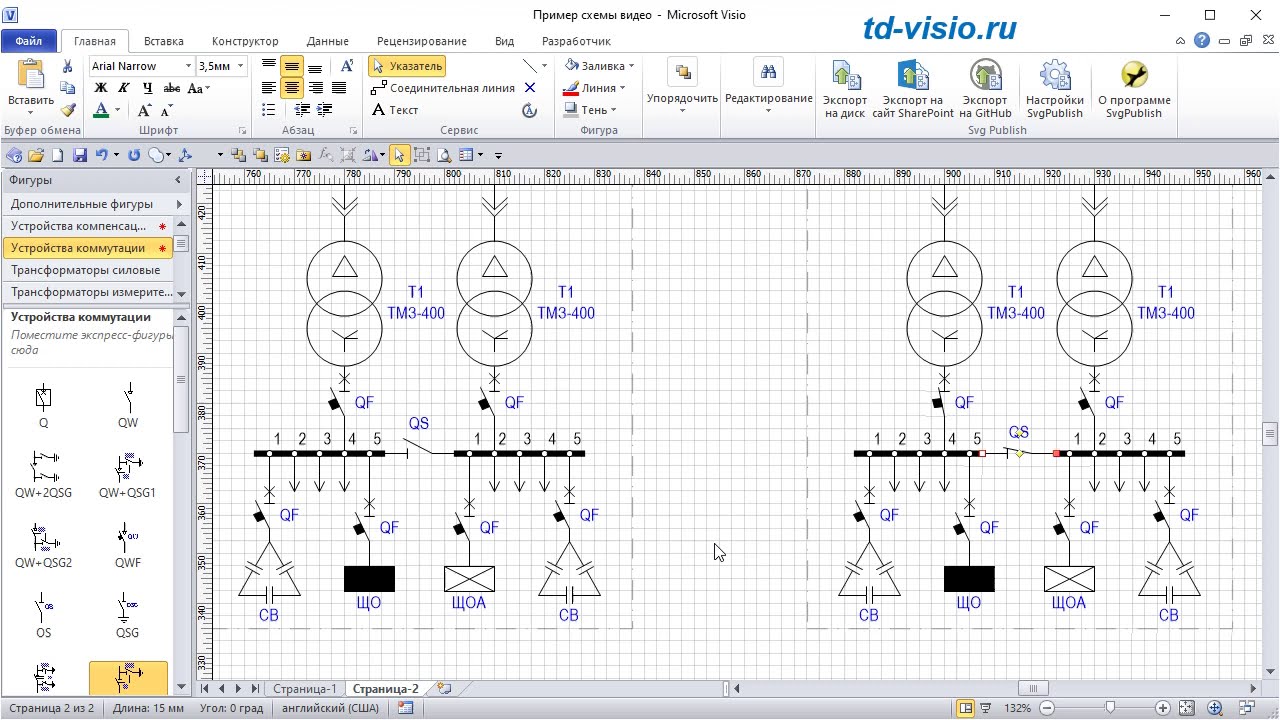Set vertical align middle
1280x720 pixels.
tap(291, 66)
